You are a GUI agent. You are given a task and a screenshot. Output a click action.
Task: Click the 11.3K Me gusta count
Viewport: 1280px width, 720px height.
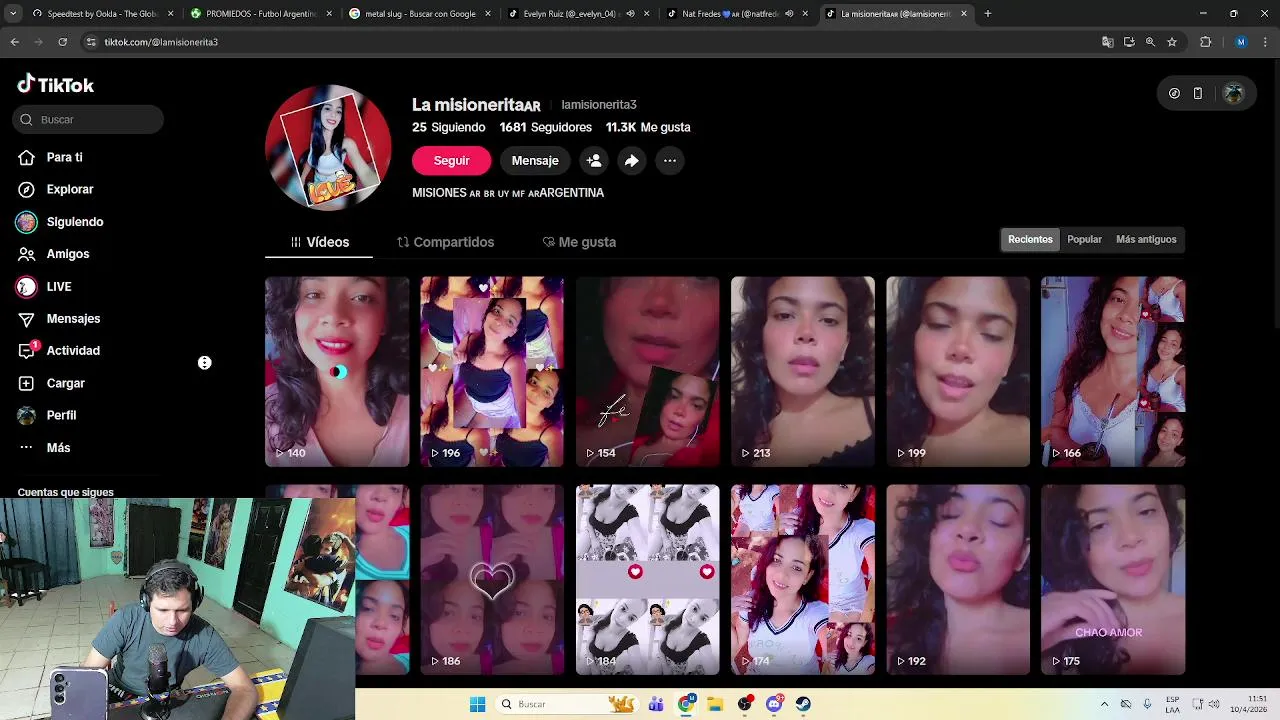[x=648, y=127]
